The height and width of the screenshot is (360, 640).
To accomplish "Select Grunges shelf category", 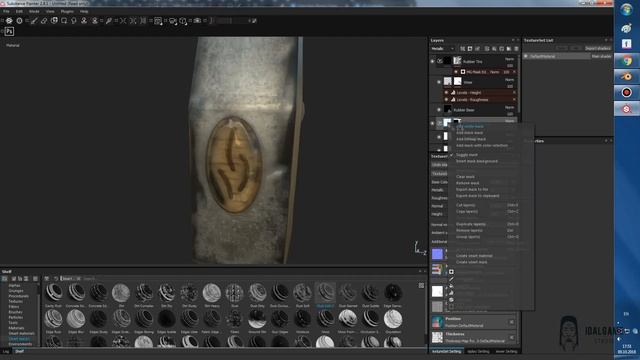I will coord(16,291).
